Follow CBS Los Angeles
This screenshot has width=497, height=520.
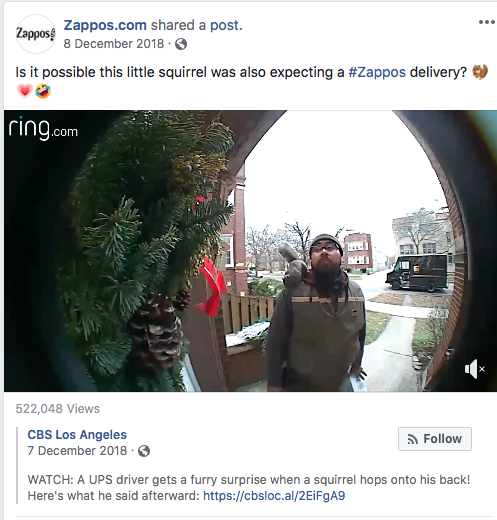[x=435, y=439]
